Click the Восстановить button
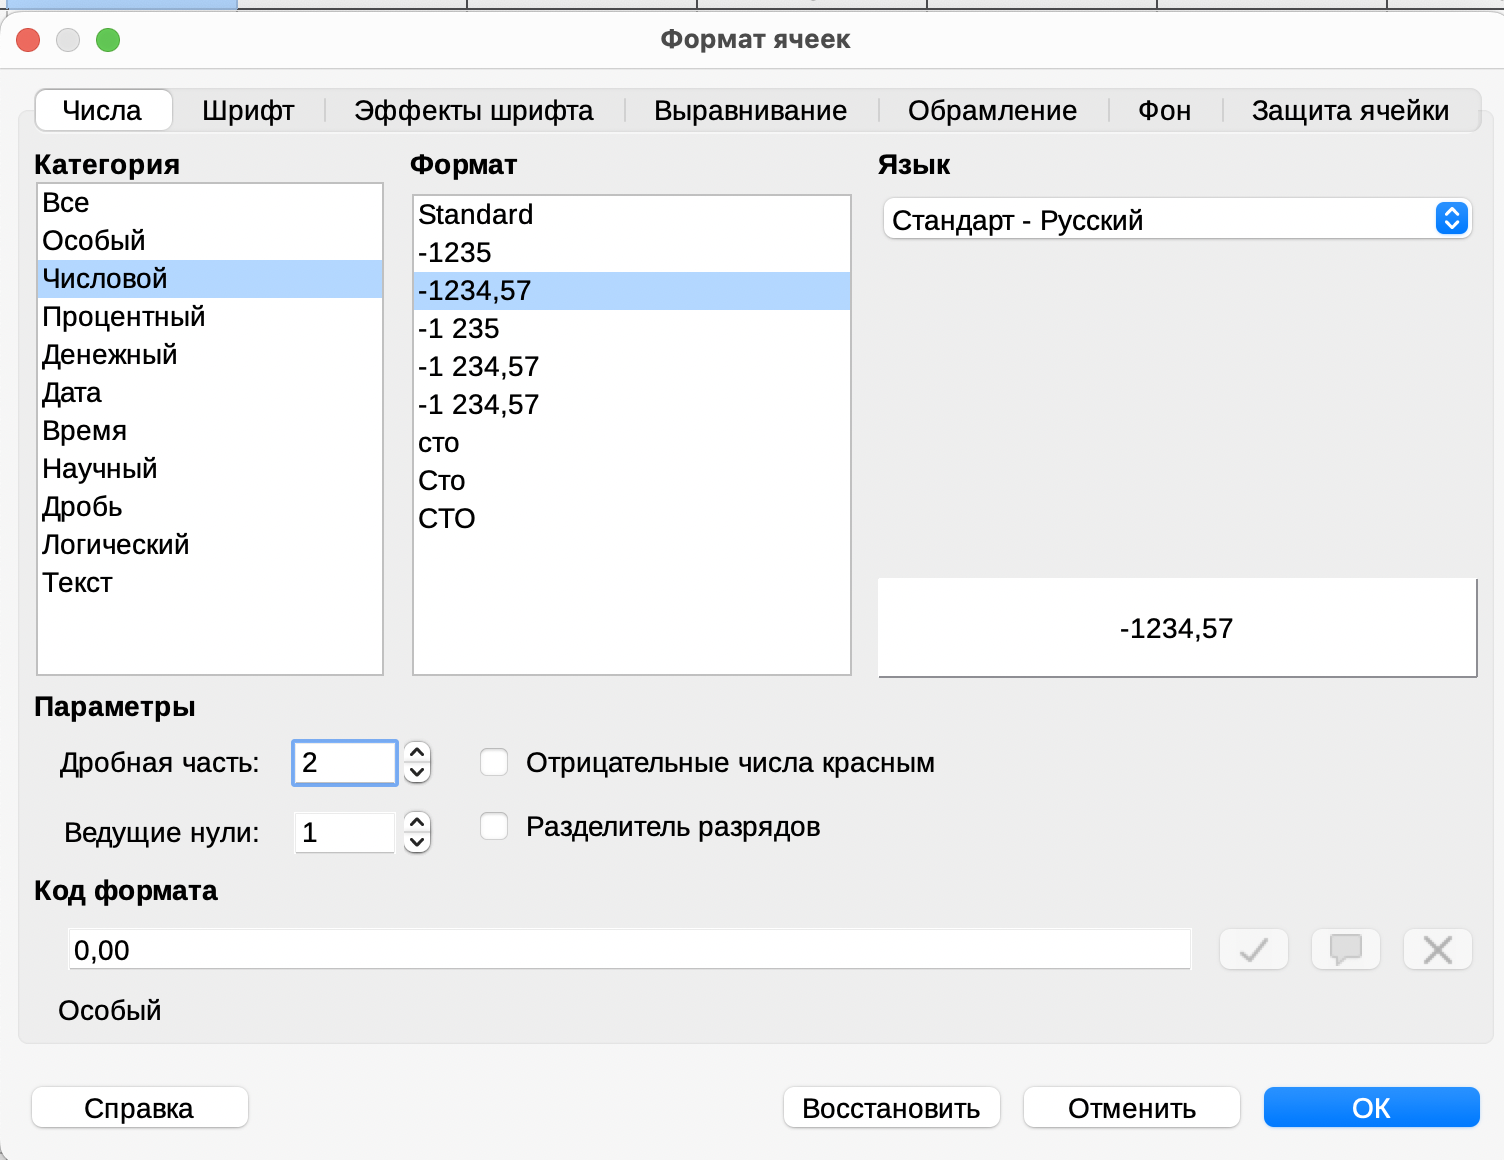Screen dimensions: 1504x1160 click(x=891, y=1108)
